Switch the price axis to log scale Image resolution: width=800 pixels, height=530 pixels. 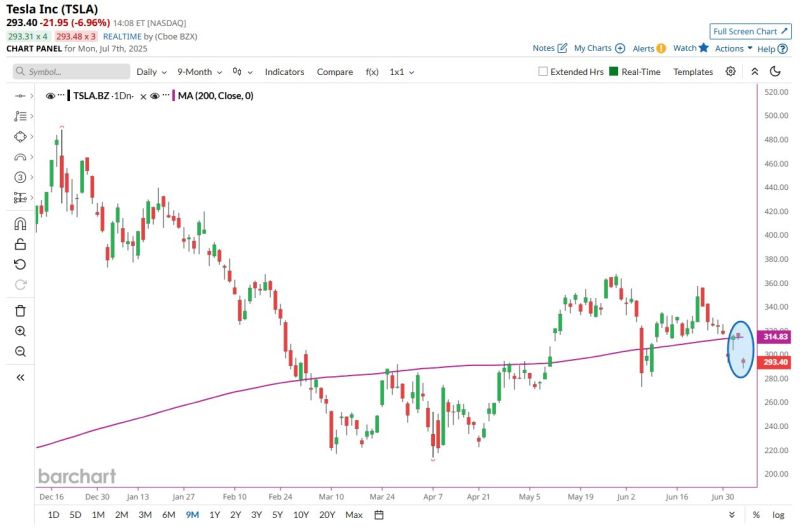pyautogui.click(x=778, y=514)
